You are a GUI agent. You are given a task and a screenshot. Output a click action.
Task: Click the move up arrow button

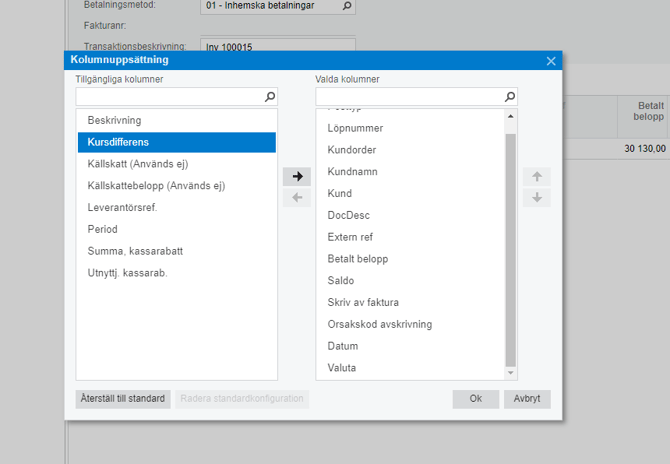(x=537, y=176)
